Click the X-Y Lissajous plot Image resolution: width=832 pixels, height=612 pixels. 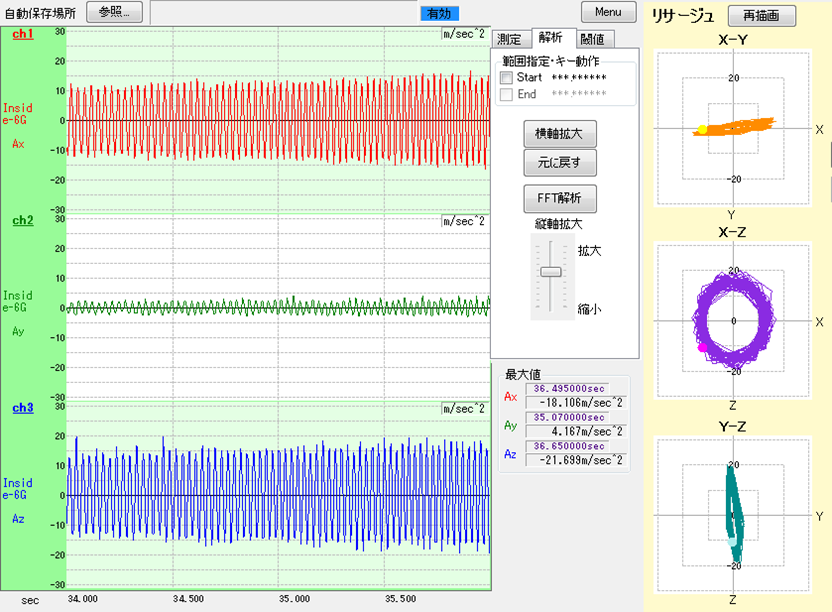pyautogui.click(x=733, y=128)
